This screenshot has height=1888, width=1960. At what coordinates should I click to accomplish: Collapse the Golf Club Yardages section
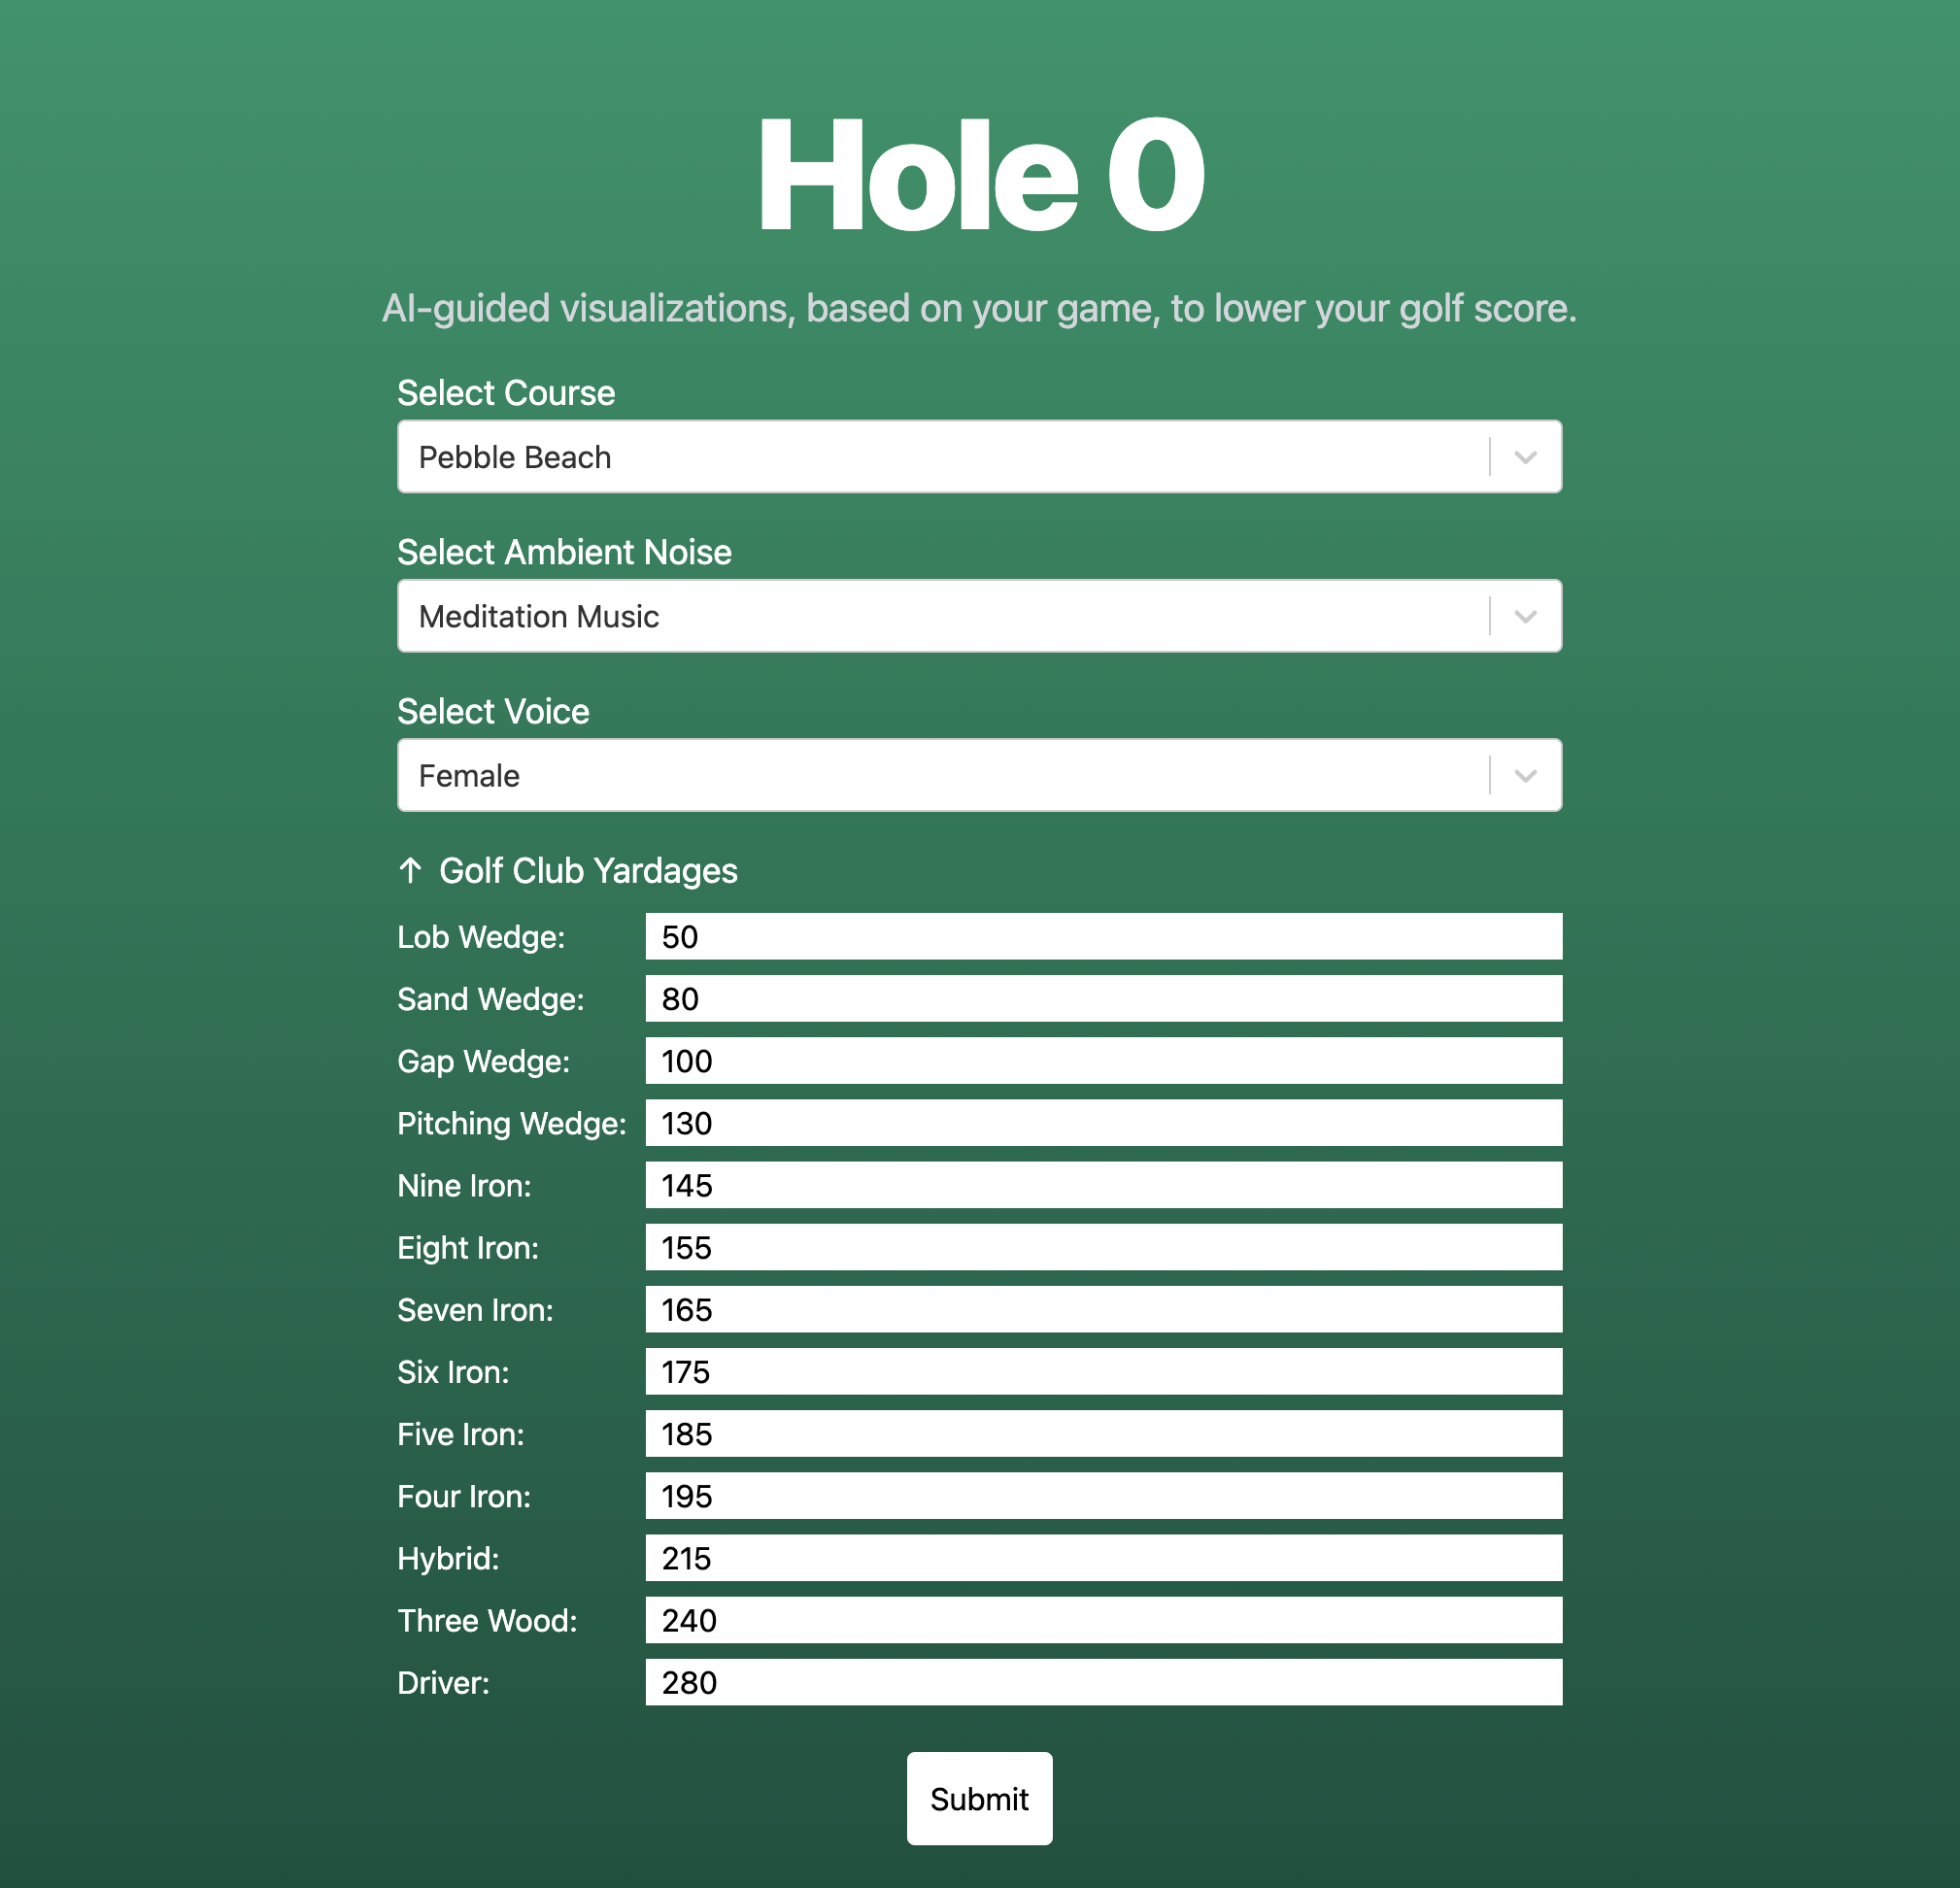[x=587, y=870]
